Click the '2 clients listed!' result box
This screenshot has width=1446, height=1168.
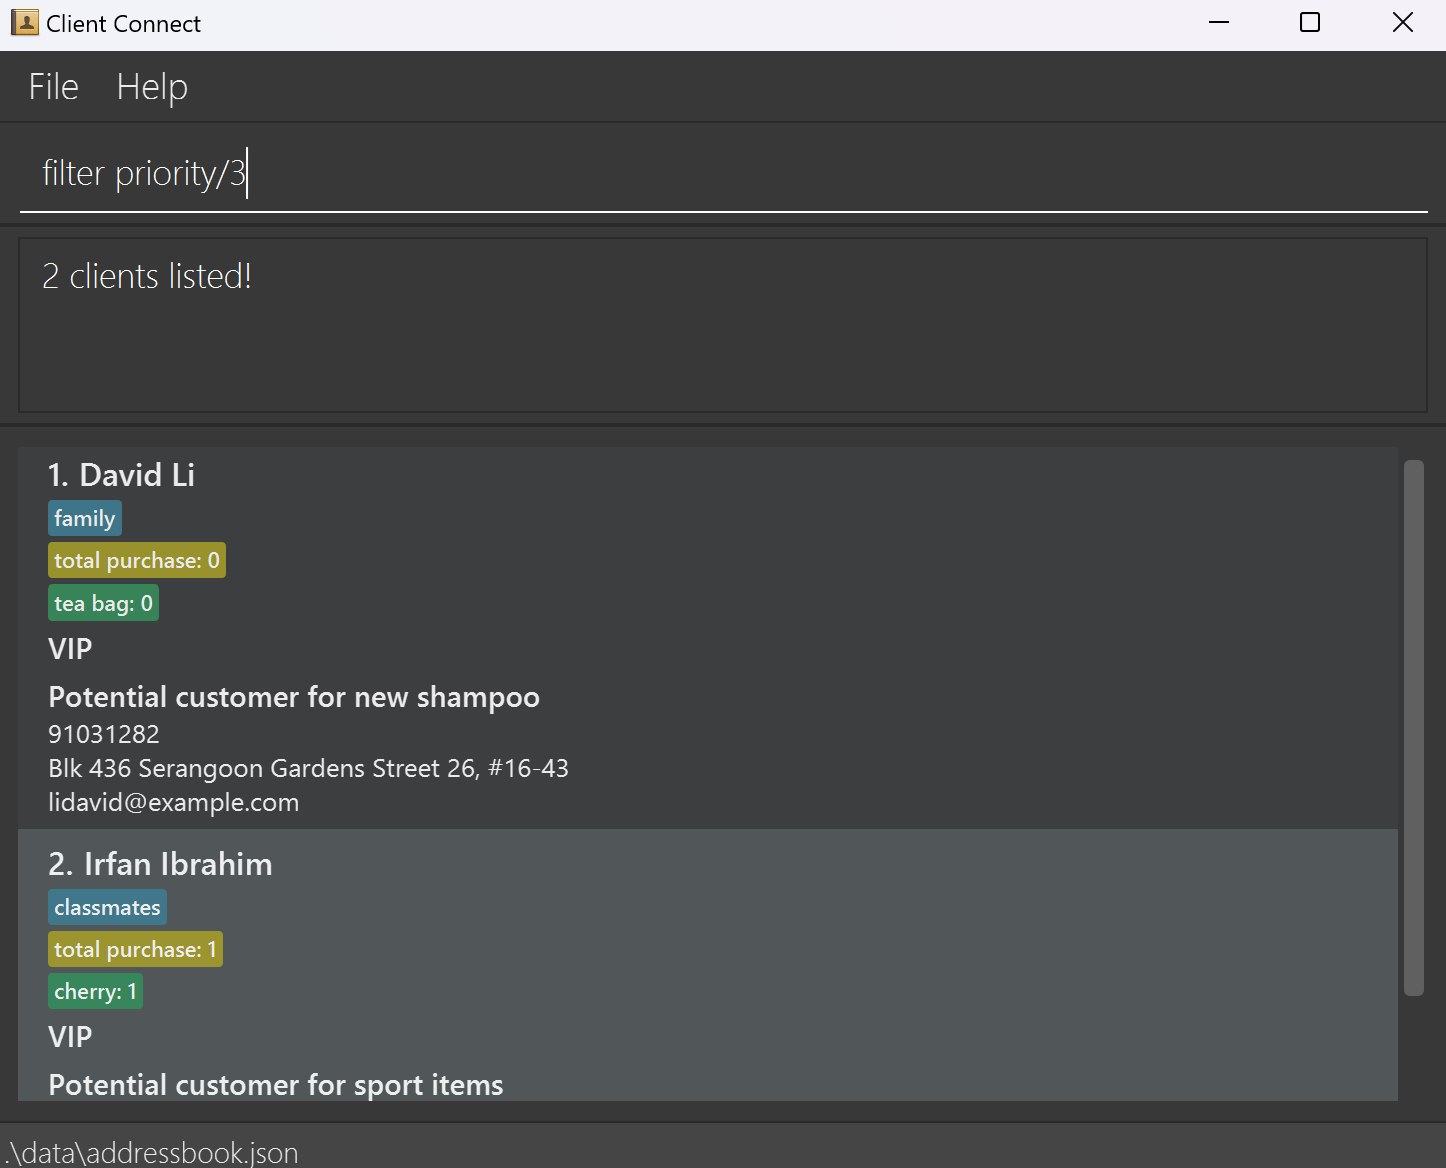click(x=723, y=325)
